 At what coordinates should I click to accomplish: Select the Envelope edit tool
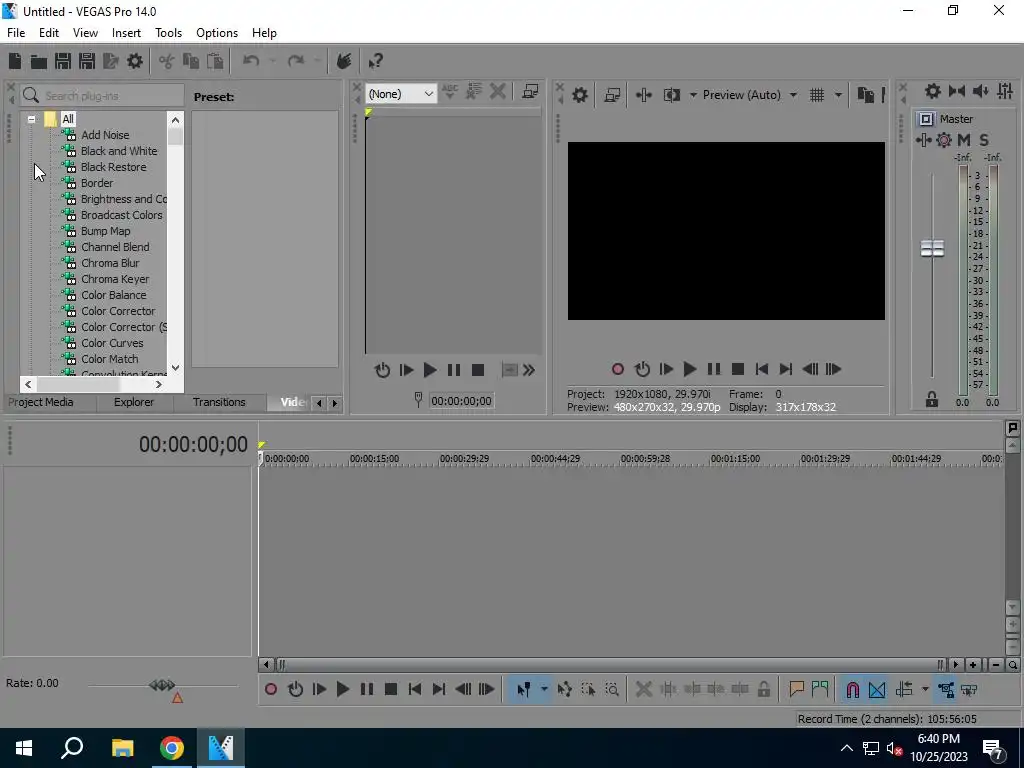pos(564,690)
